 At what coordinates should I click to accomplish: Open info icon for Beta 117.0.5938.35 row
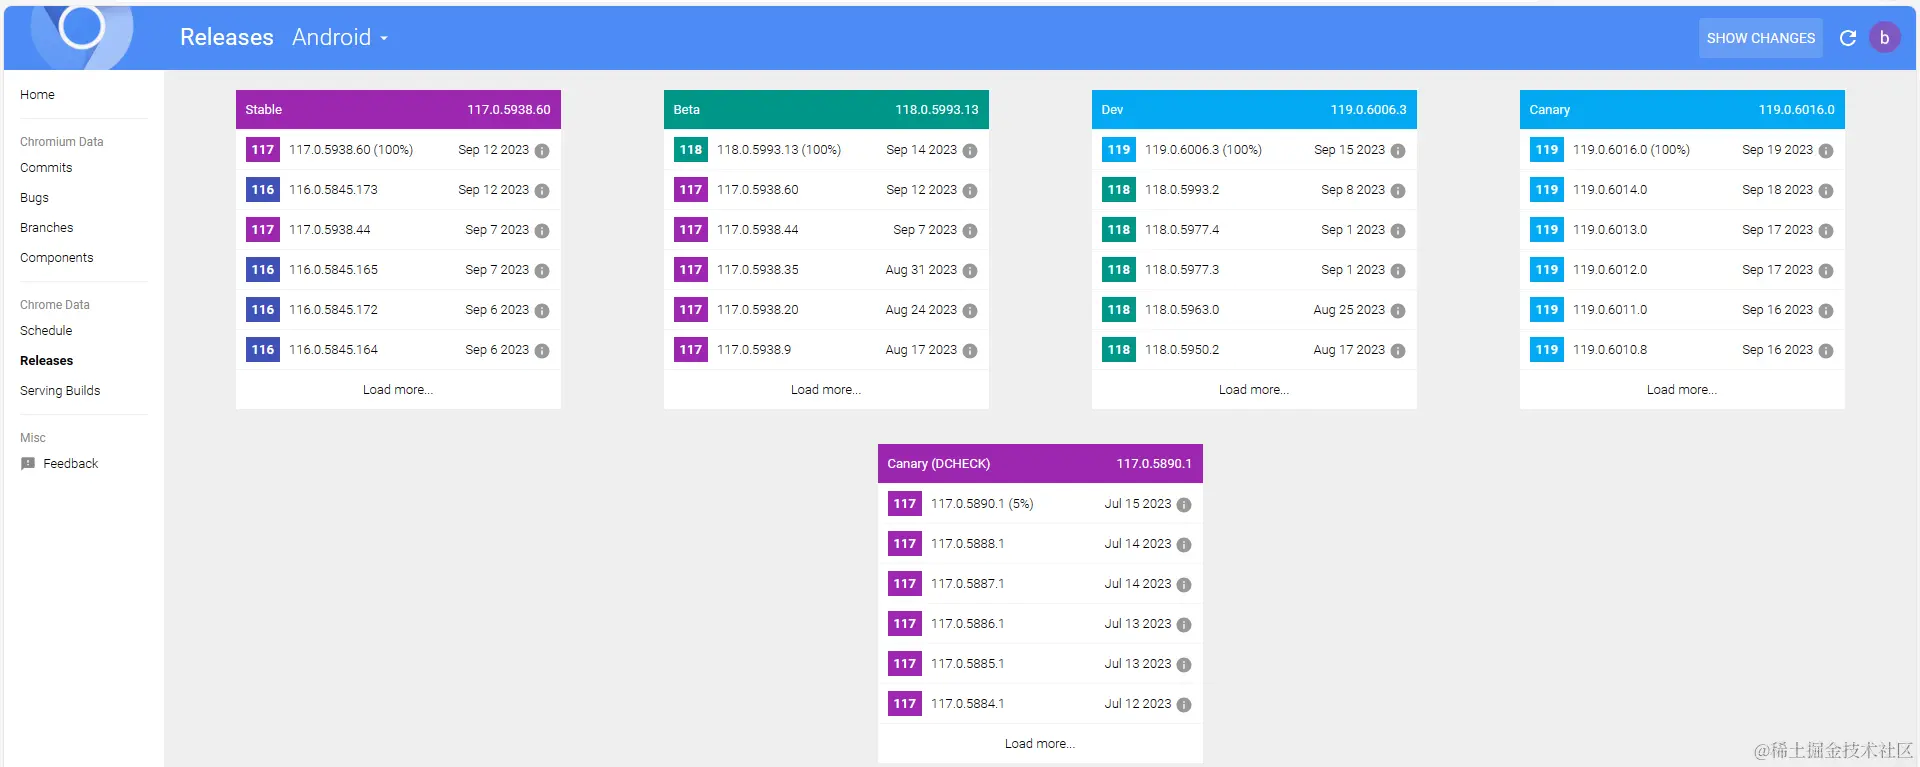(x=970, y=271)
